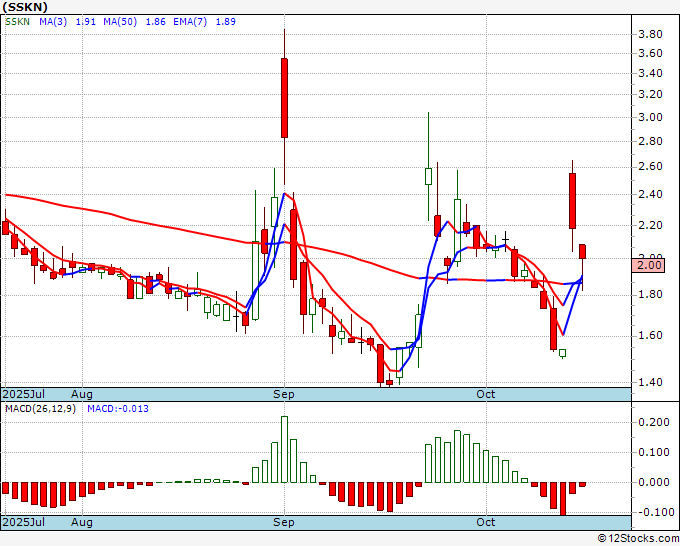The image size is (680, 546).
Task: Click the 1.40 price axis label
Action: [x=650, y=382]
